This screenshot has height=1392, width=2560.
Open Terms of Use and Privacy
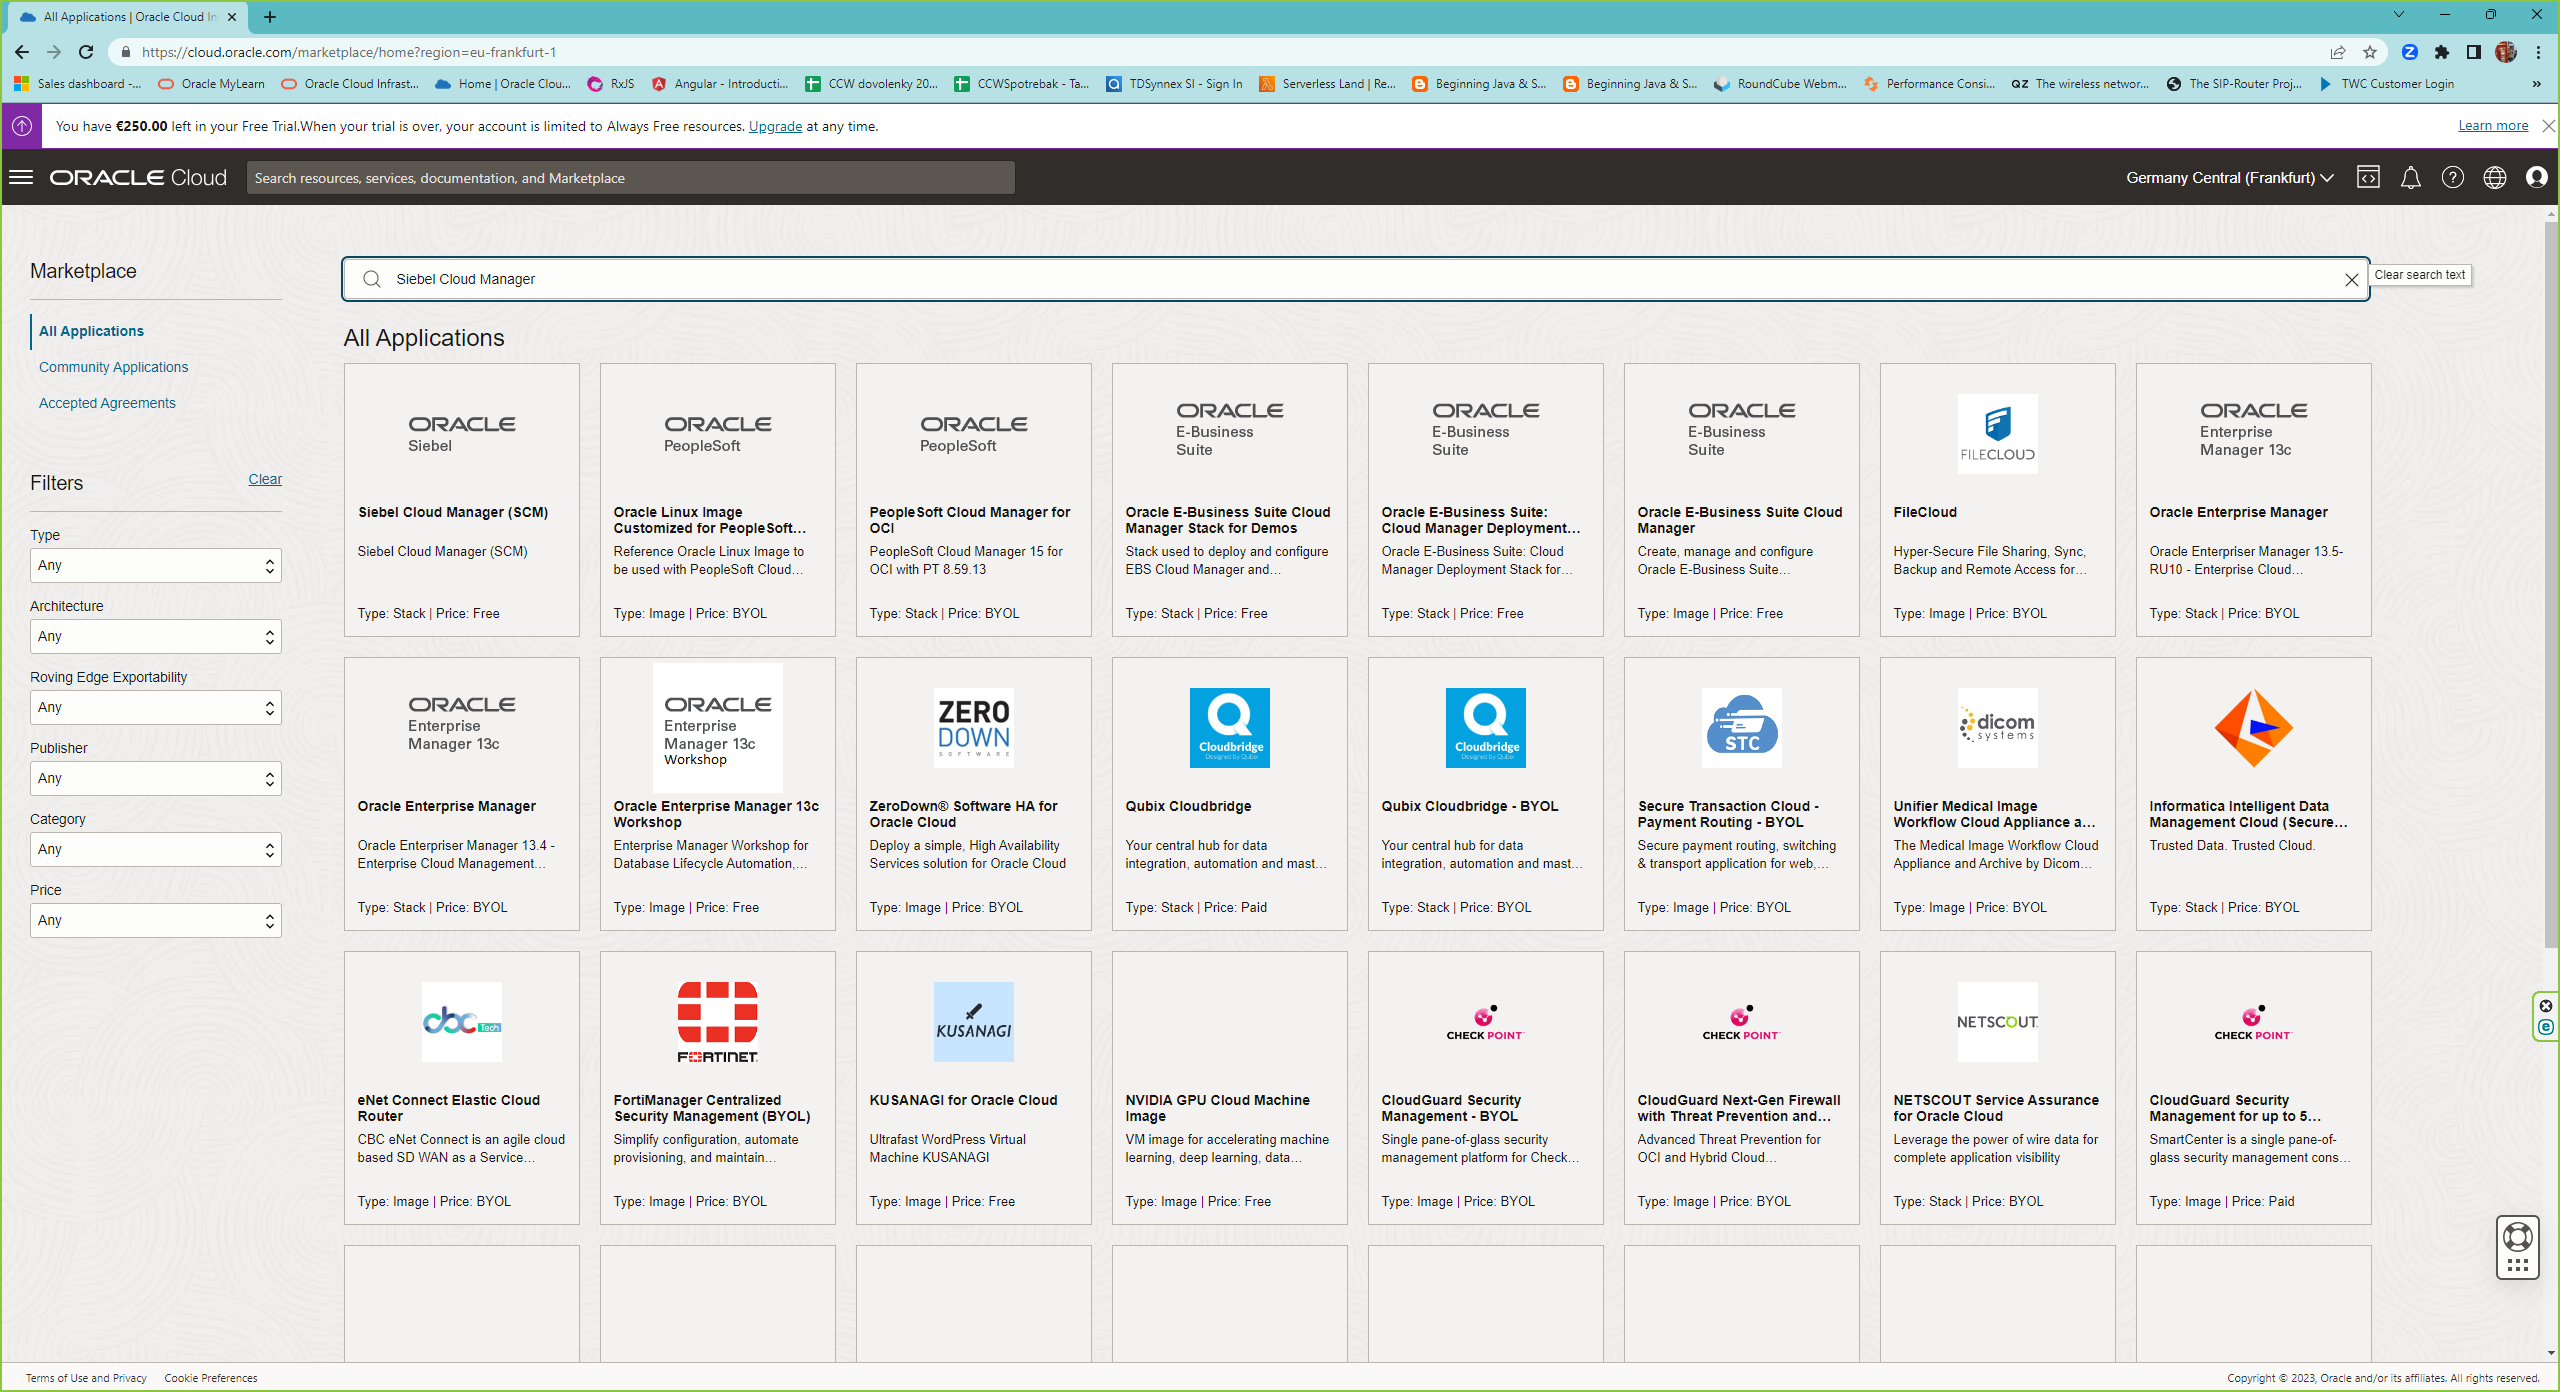click(86, 1378)
